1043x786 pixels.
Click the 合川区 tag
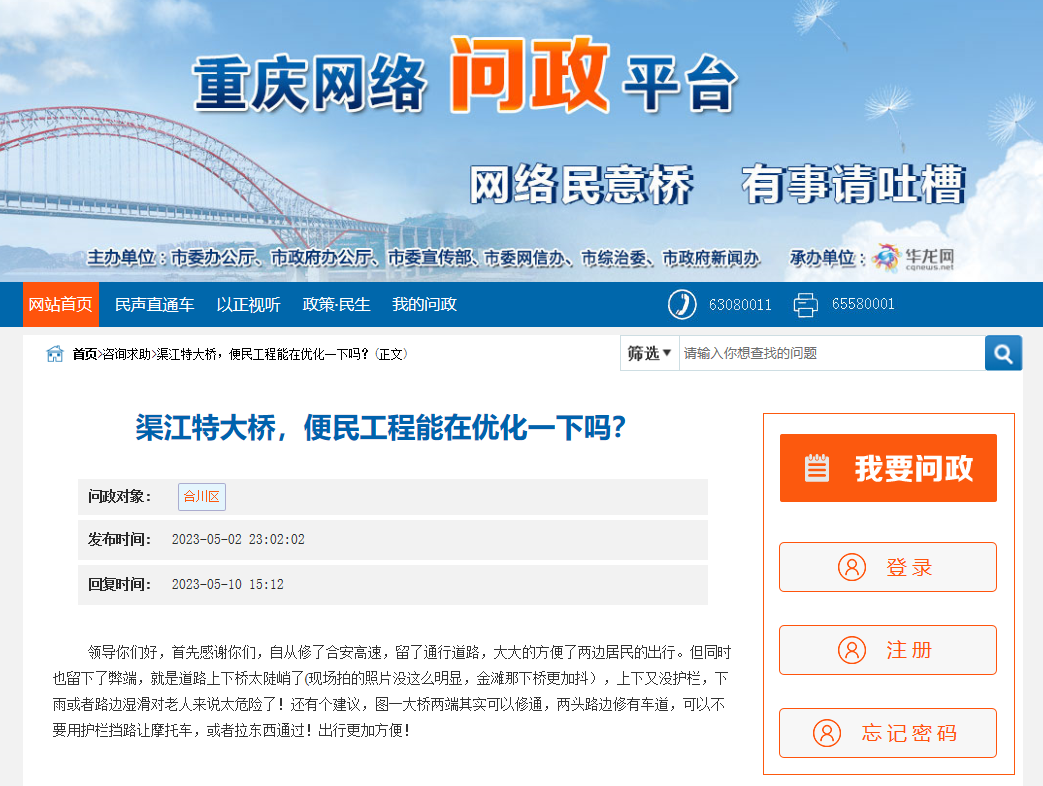pyautogui.click(x=202, y=497)
